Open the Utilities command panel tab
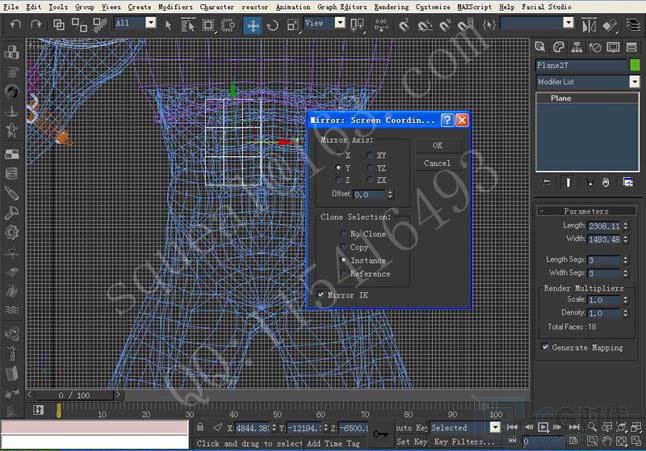Image resolution: width=646 pixels, height=451 pixels. pyautogui.click(x=631, y=47)
